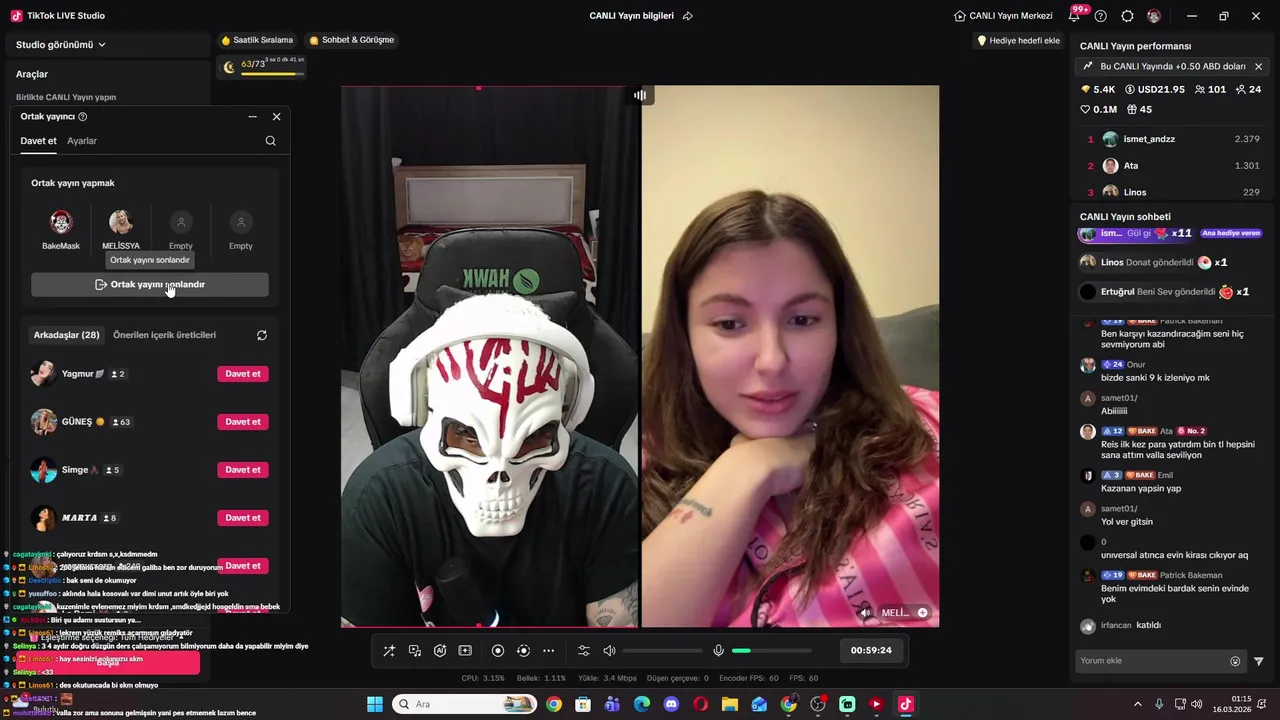This screenshot has height=720, width=1280.
Task: Close the Ortak yayıncı panel
Action: [x=277, y=117]
